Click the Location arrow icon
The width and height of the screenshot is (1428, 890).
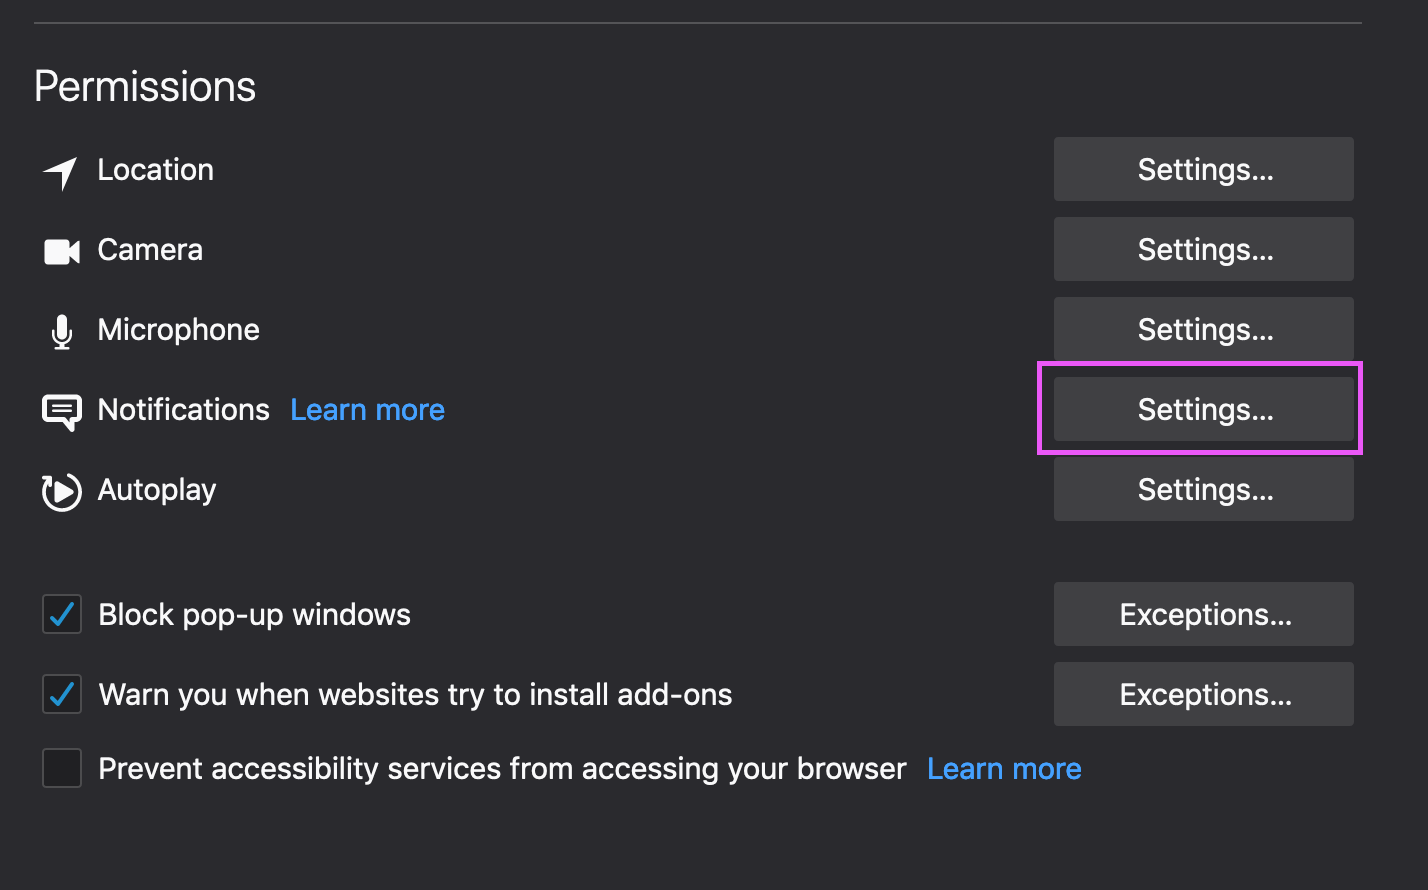pyautogui.click(x=61, y=172)
